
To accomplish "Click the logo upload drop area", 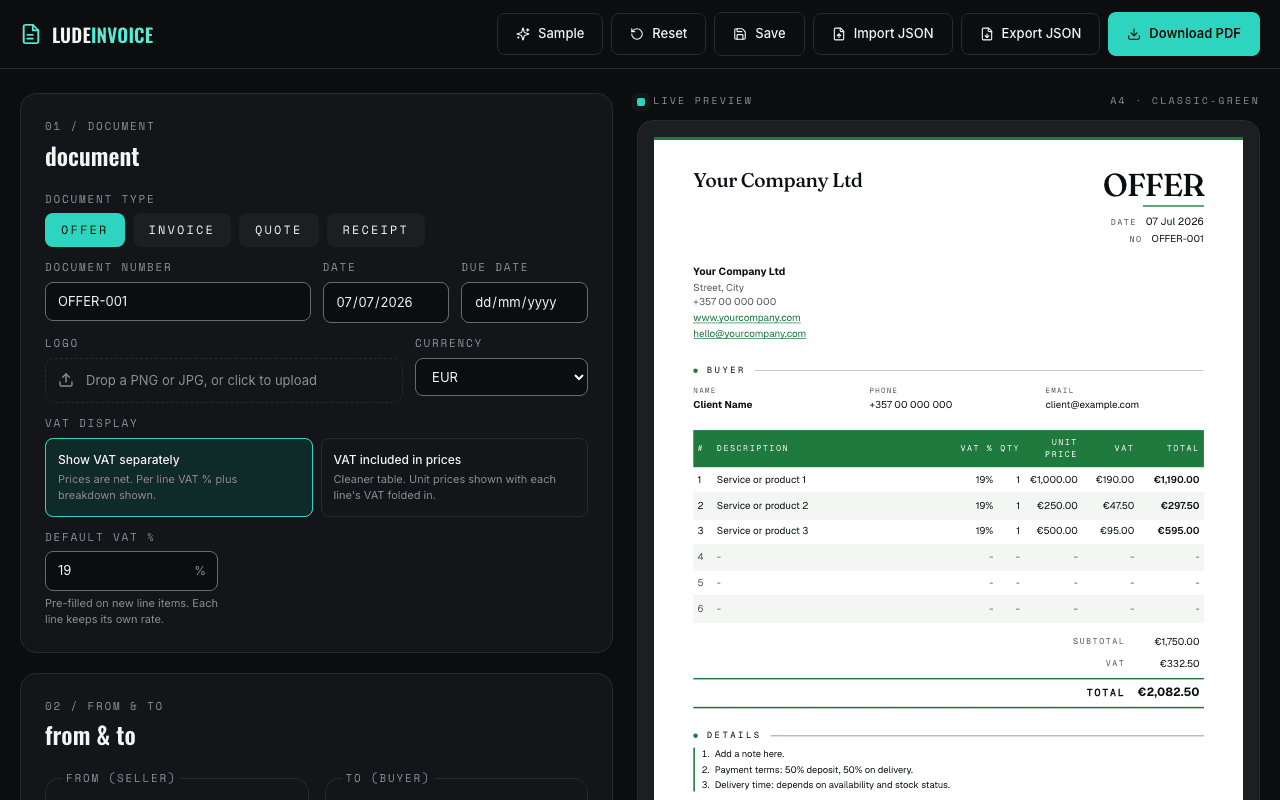I will pos(224,380).
